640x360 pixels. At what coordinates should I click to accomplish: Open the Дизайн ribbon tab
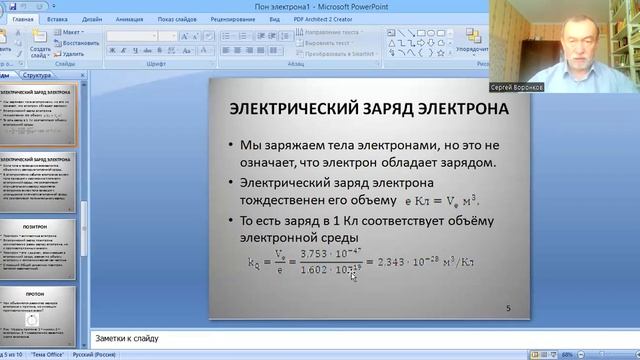pos(92,19)
